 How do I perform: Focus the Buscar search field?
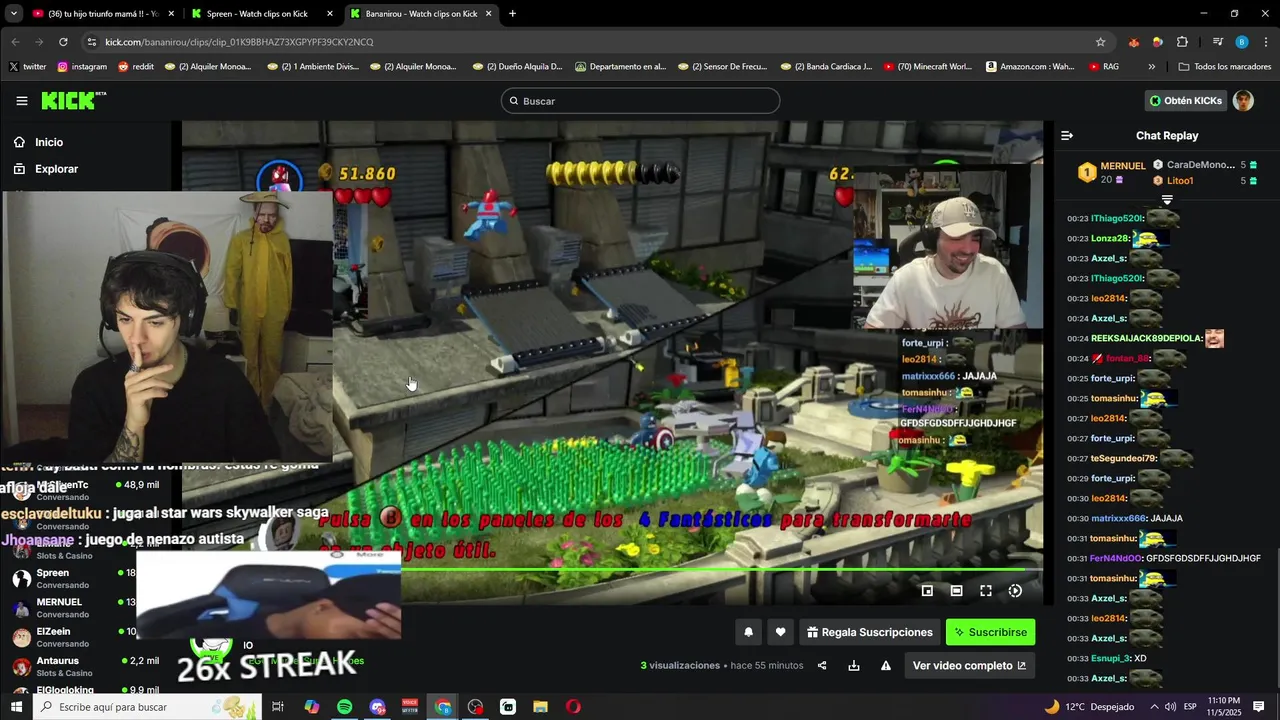640,101
